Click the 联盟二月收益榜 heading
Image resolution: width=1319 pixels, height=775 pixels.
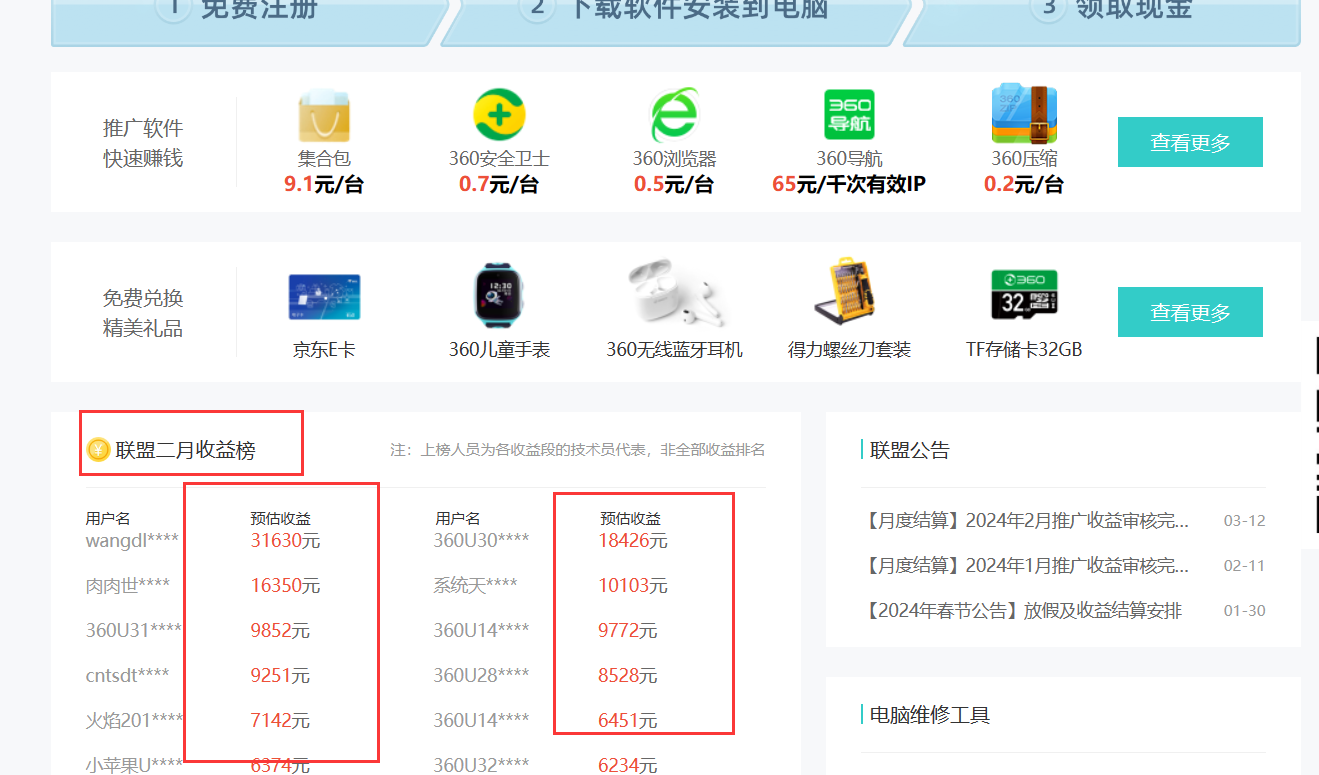(186, 451)
